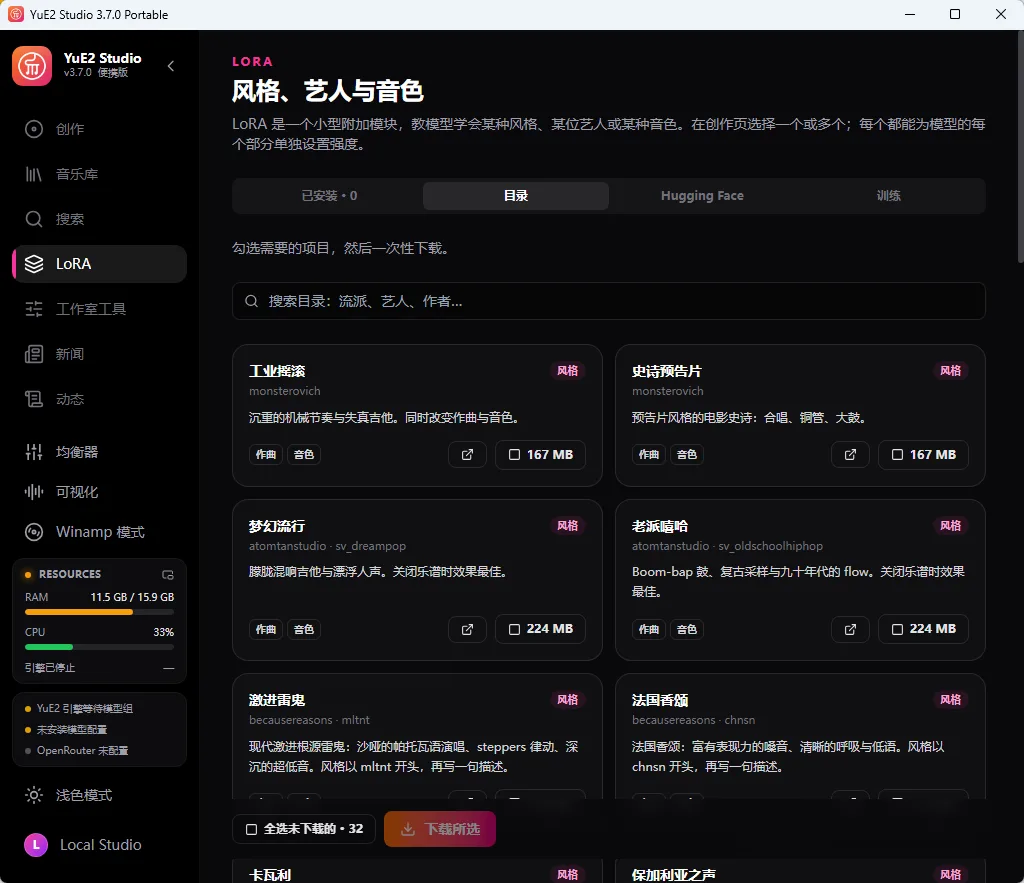
Task: Open external link for 工业摇滚
Action: coord(468,455)
